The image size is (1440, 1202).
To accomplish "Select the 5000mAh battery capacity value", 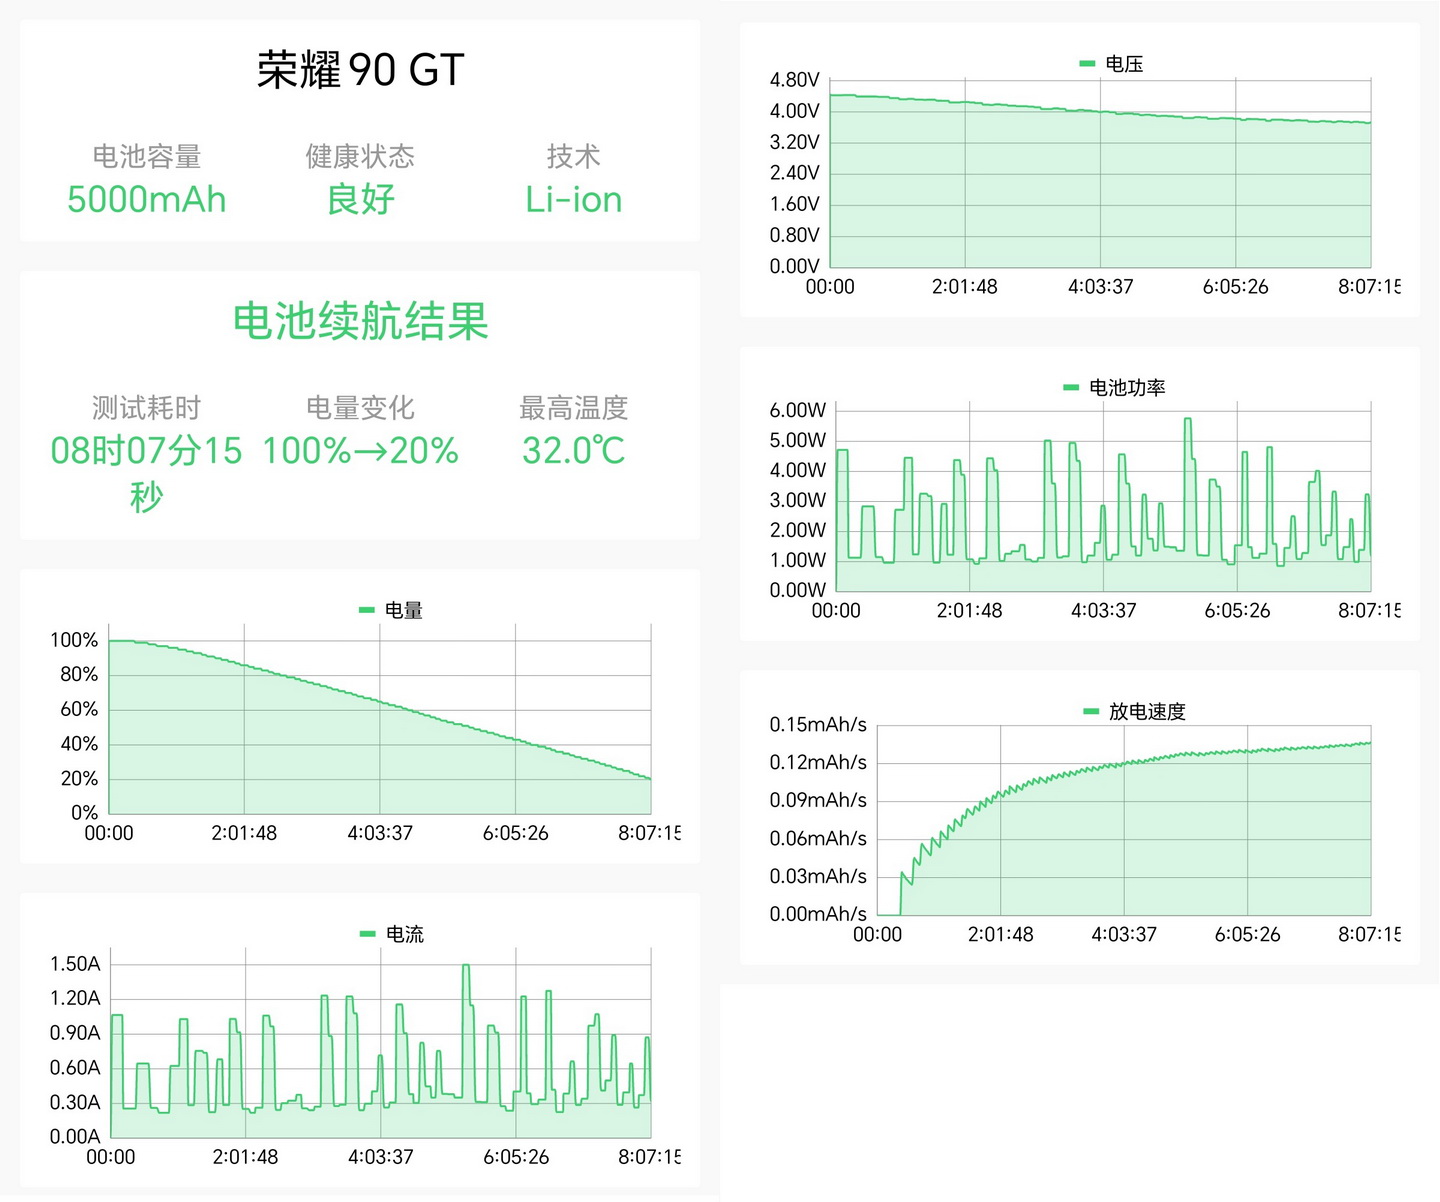I will (147, 200).
